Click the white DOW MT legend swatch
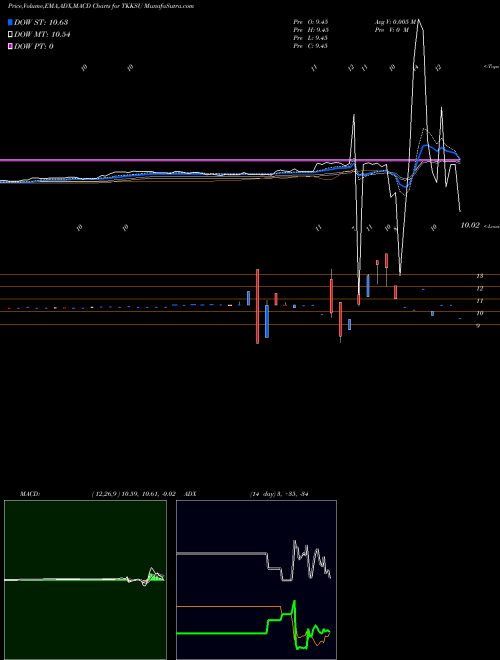The height and width of the screenshot is (660, 500). tap(11, 35)
